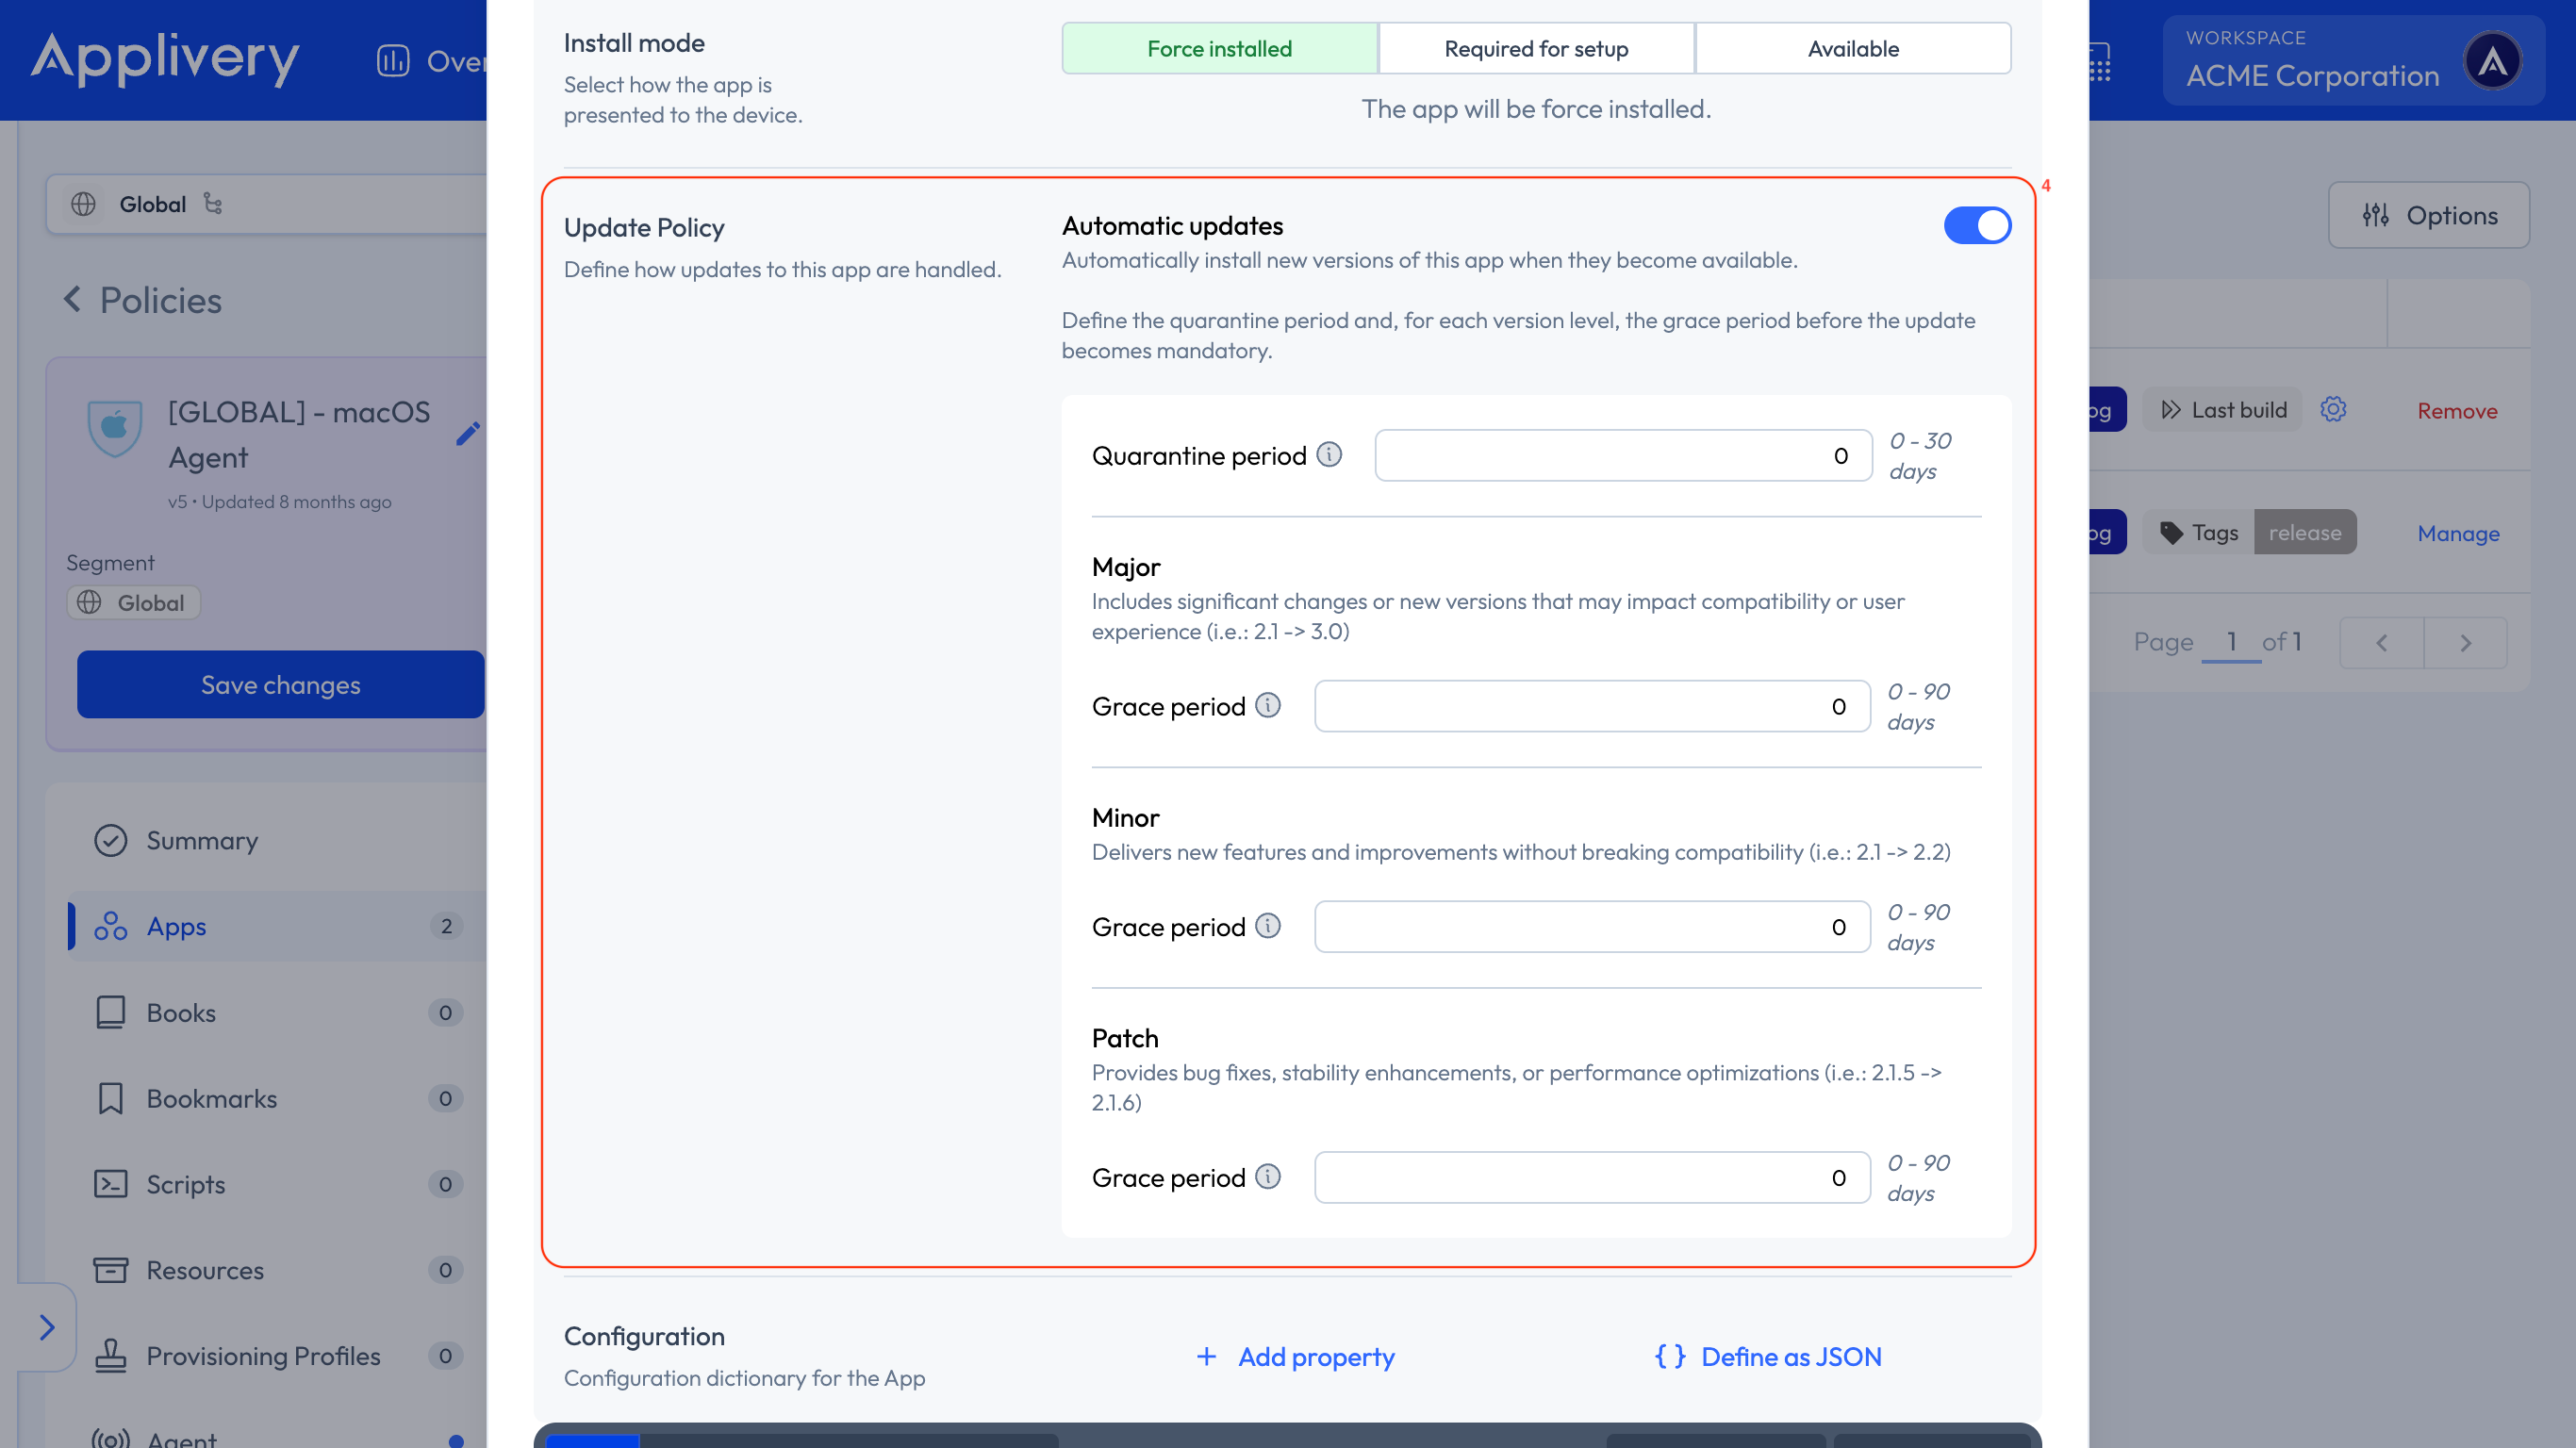Click the red Remove link
Viewport: 2576px width, 1448px height.
coord(2457,411)
